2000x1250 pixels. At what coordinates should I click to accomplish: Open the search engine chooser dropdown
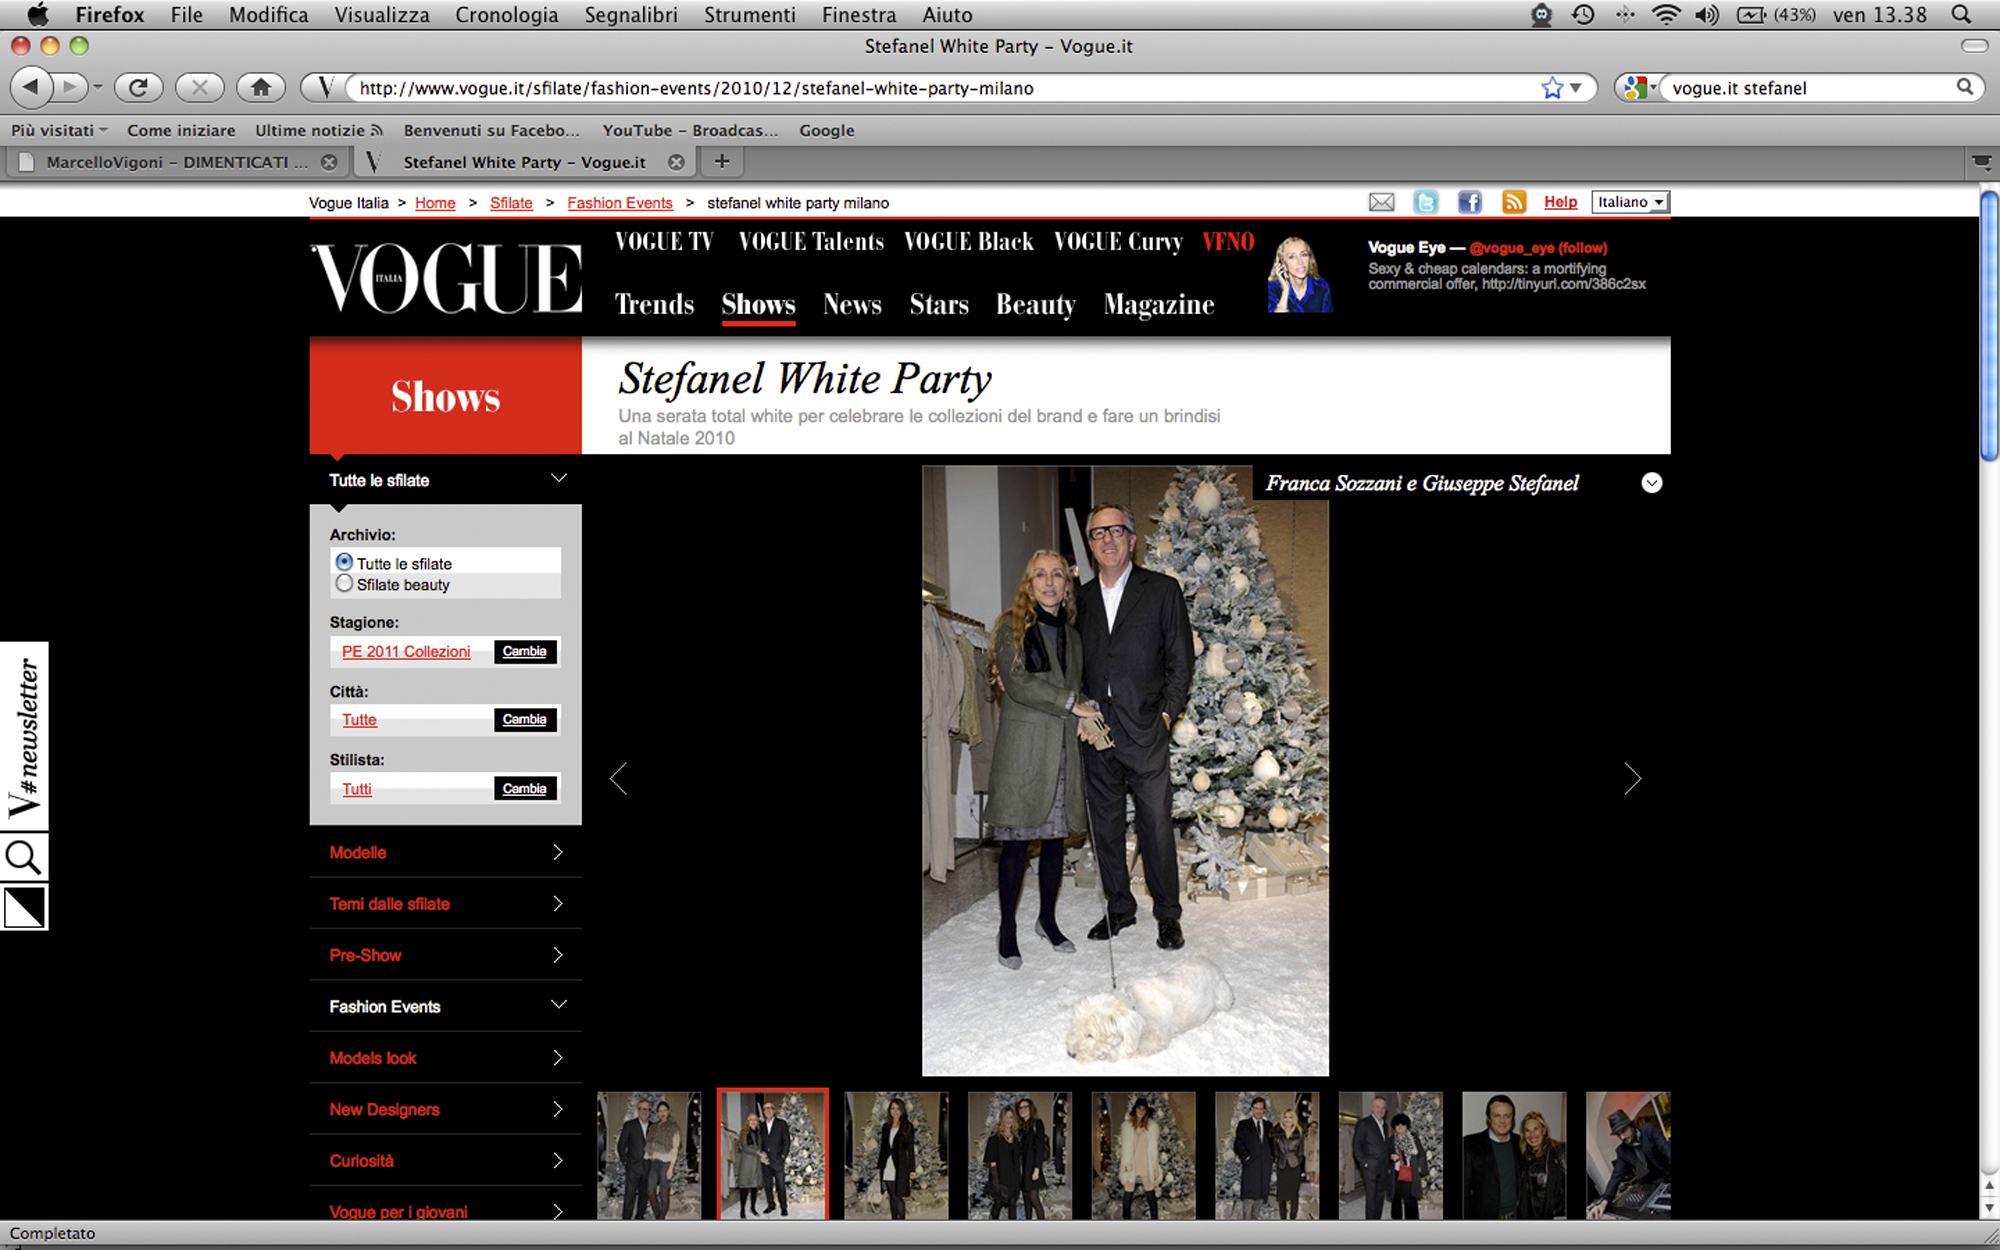point(1640,88)
